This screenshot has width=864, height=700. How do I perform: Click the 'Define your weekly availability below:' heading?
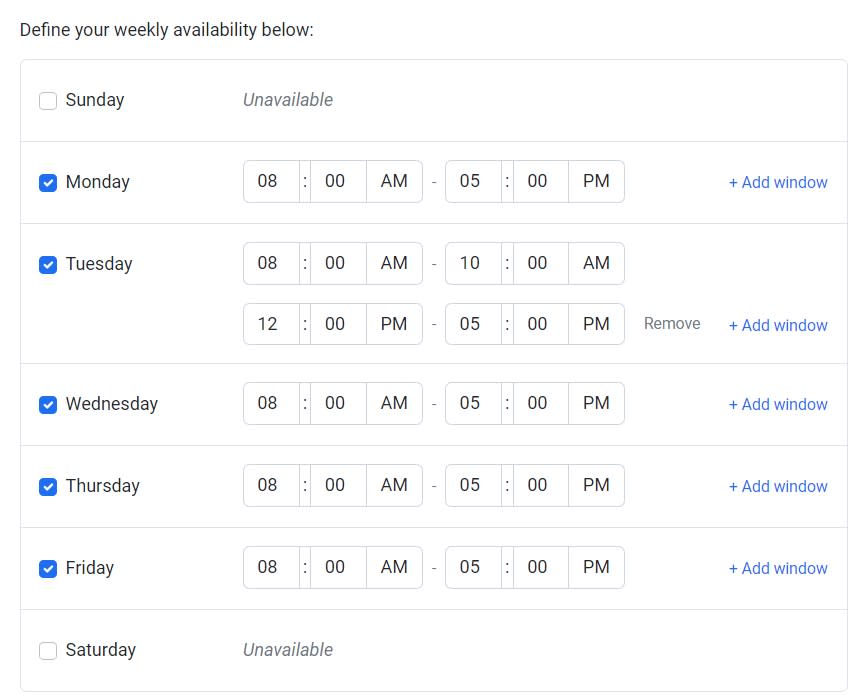(166, 30)
